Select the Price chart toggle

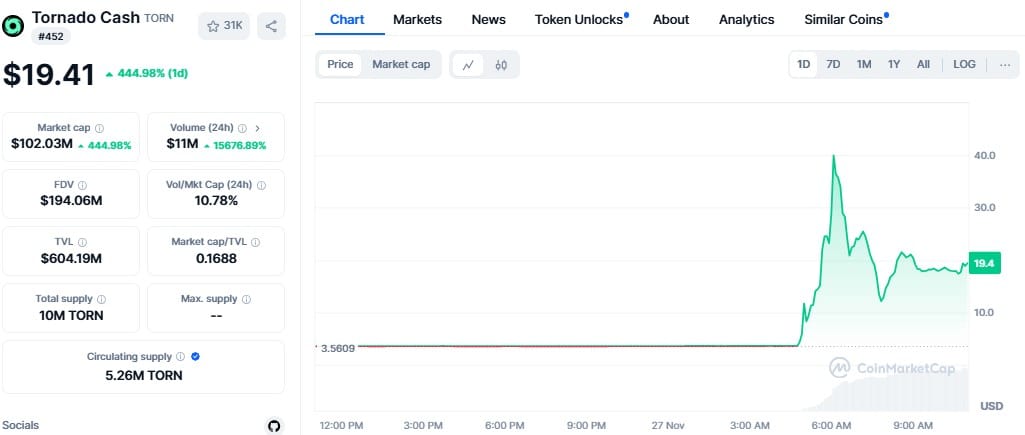(340, 64)
